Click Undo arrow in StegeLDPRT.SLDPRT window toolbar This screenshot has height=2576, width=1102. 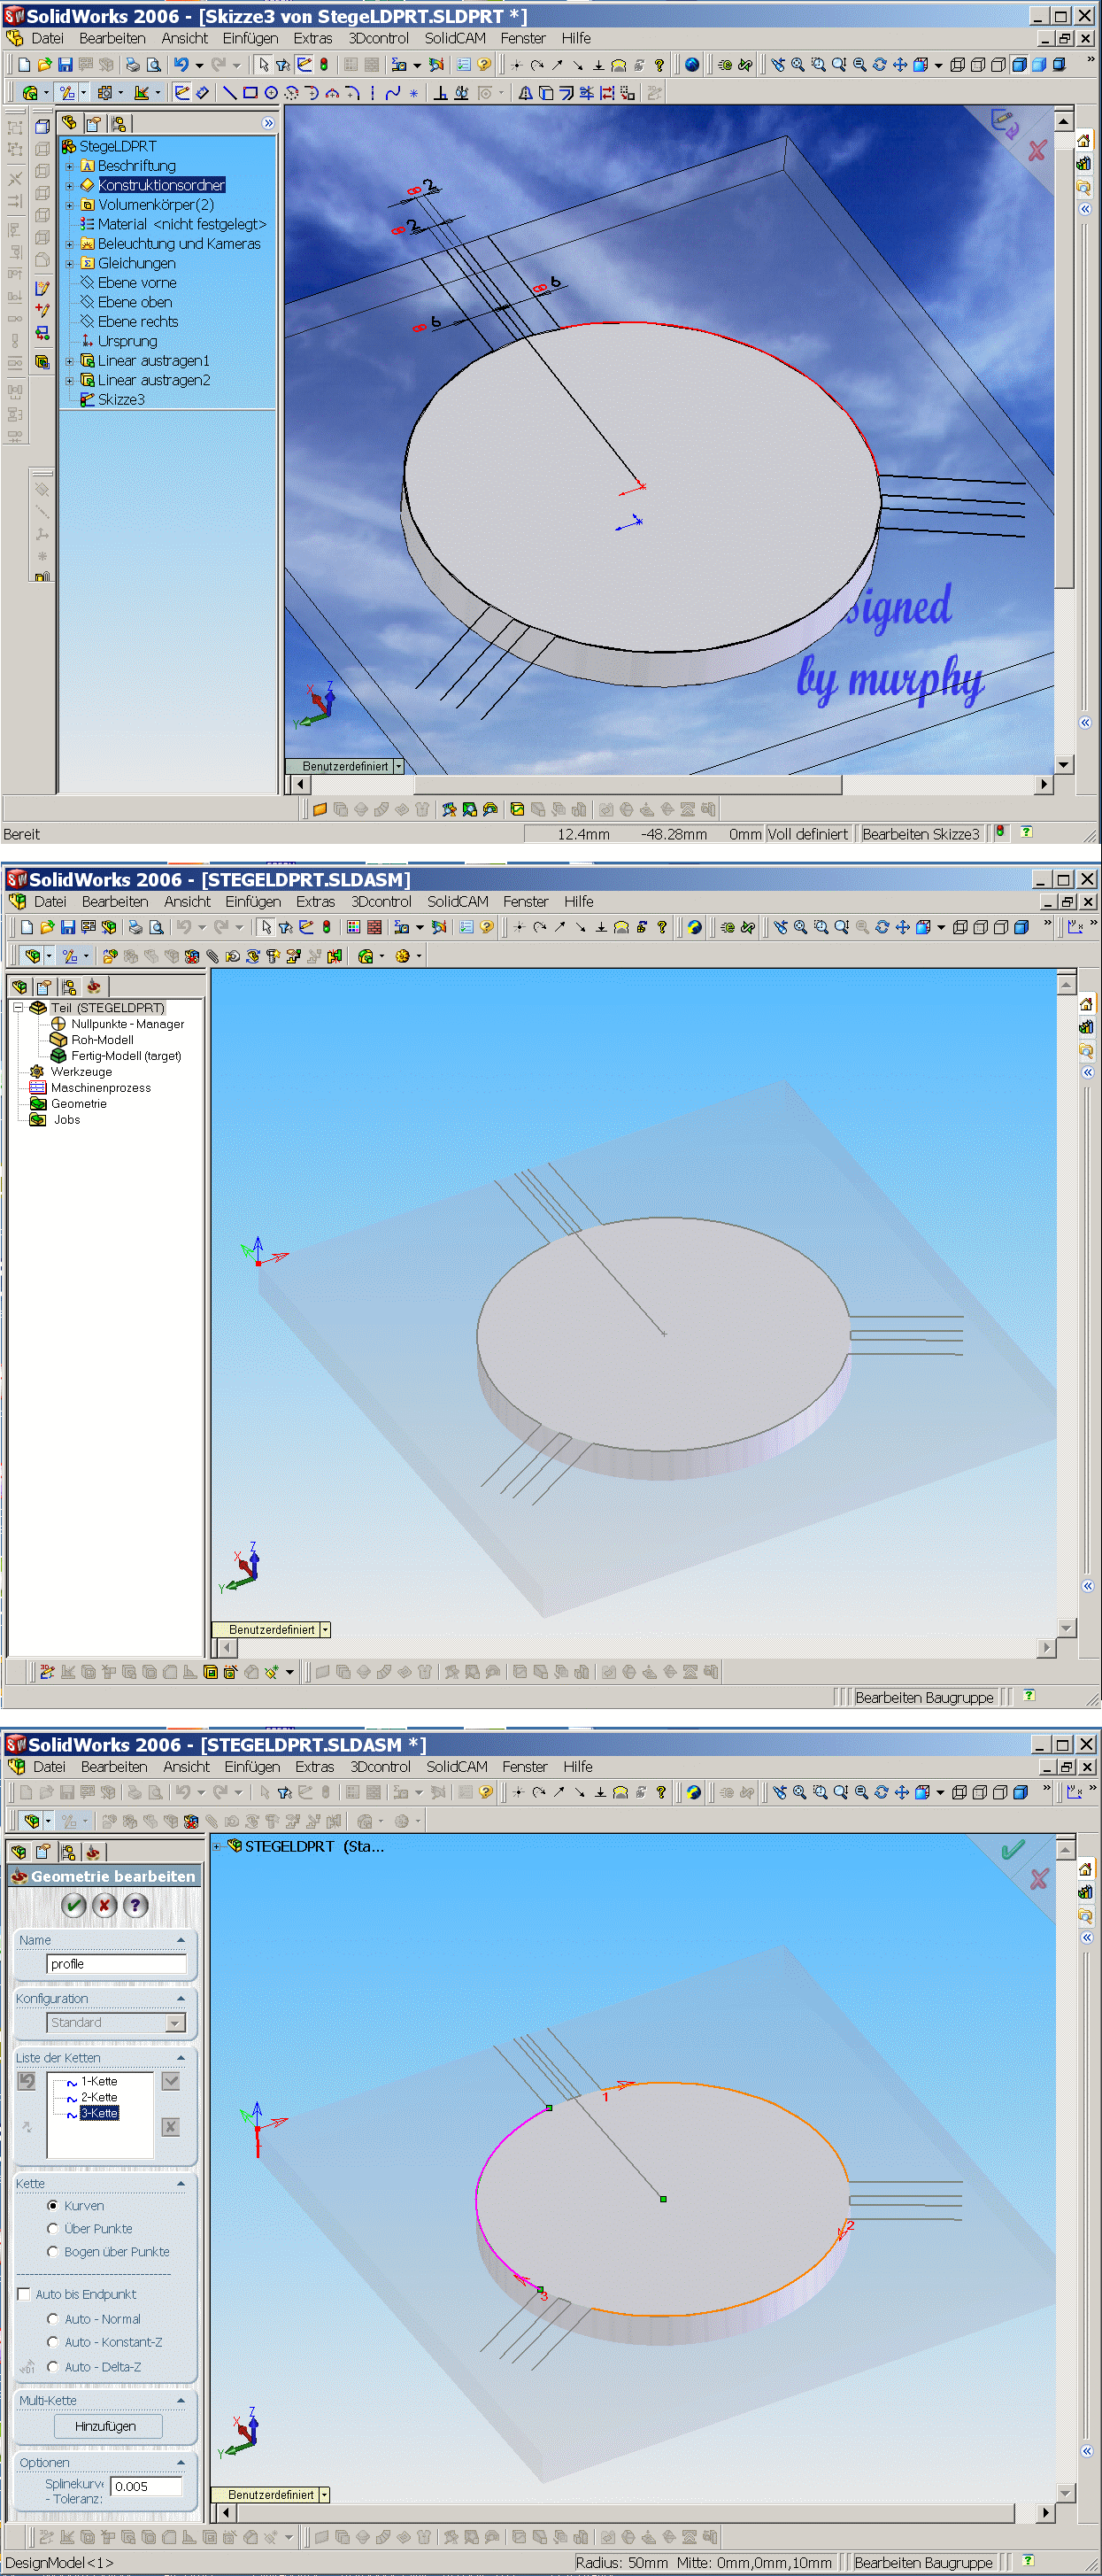[181, 65]
